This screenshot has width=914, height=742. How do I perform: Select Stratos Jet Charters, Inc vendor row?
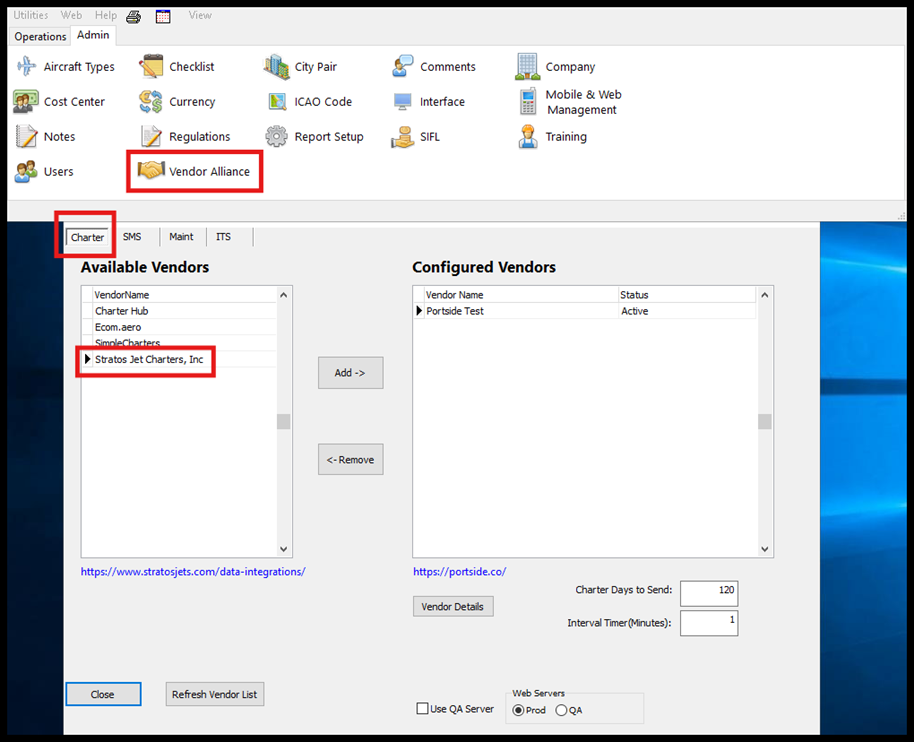point(149,359)
